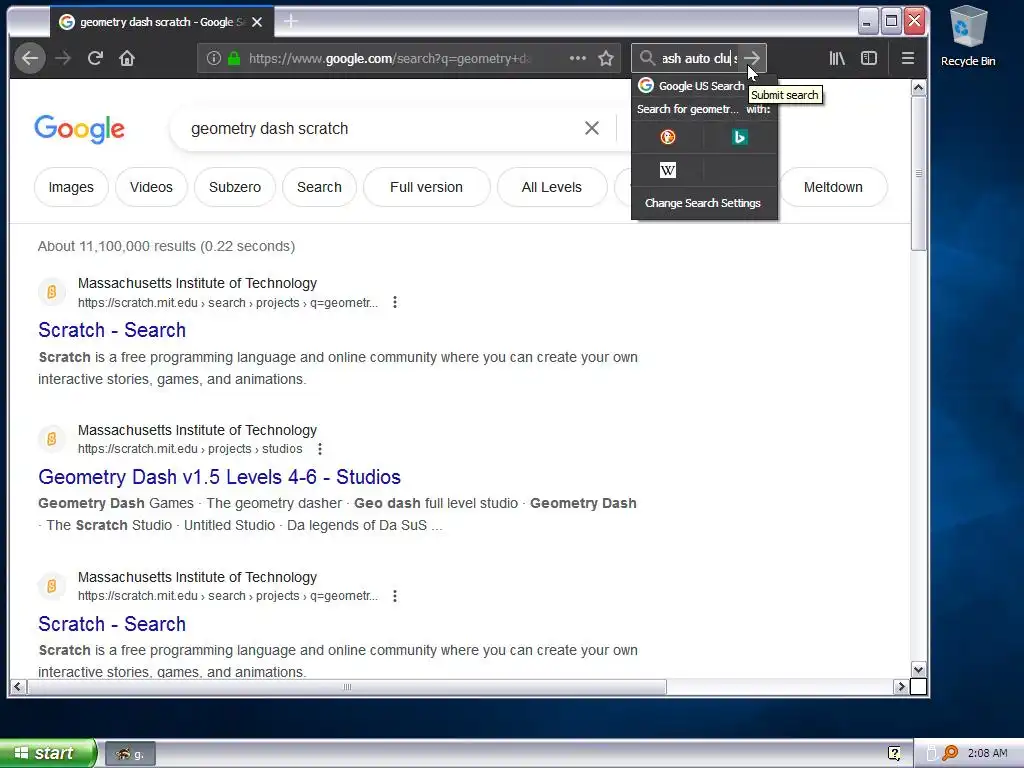Image resolution: width=1024 pixels, height=768 pixels.
Task: Click the Start button
Action: pyautogui.click(x=48, y=753)
